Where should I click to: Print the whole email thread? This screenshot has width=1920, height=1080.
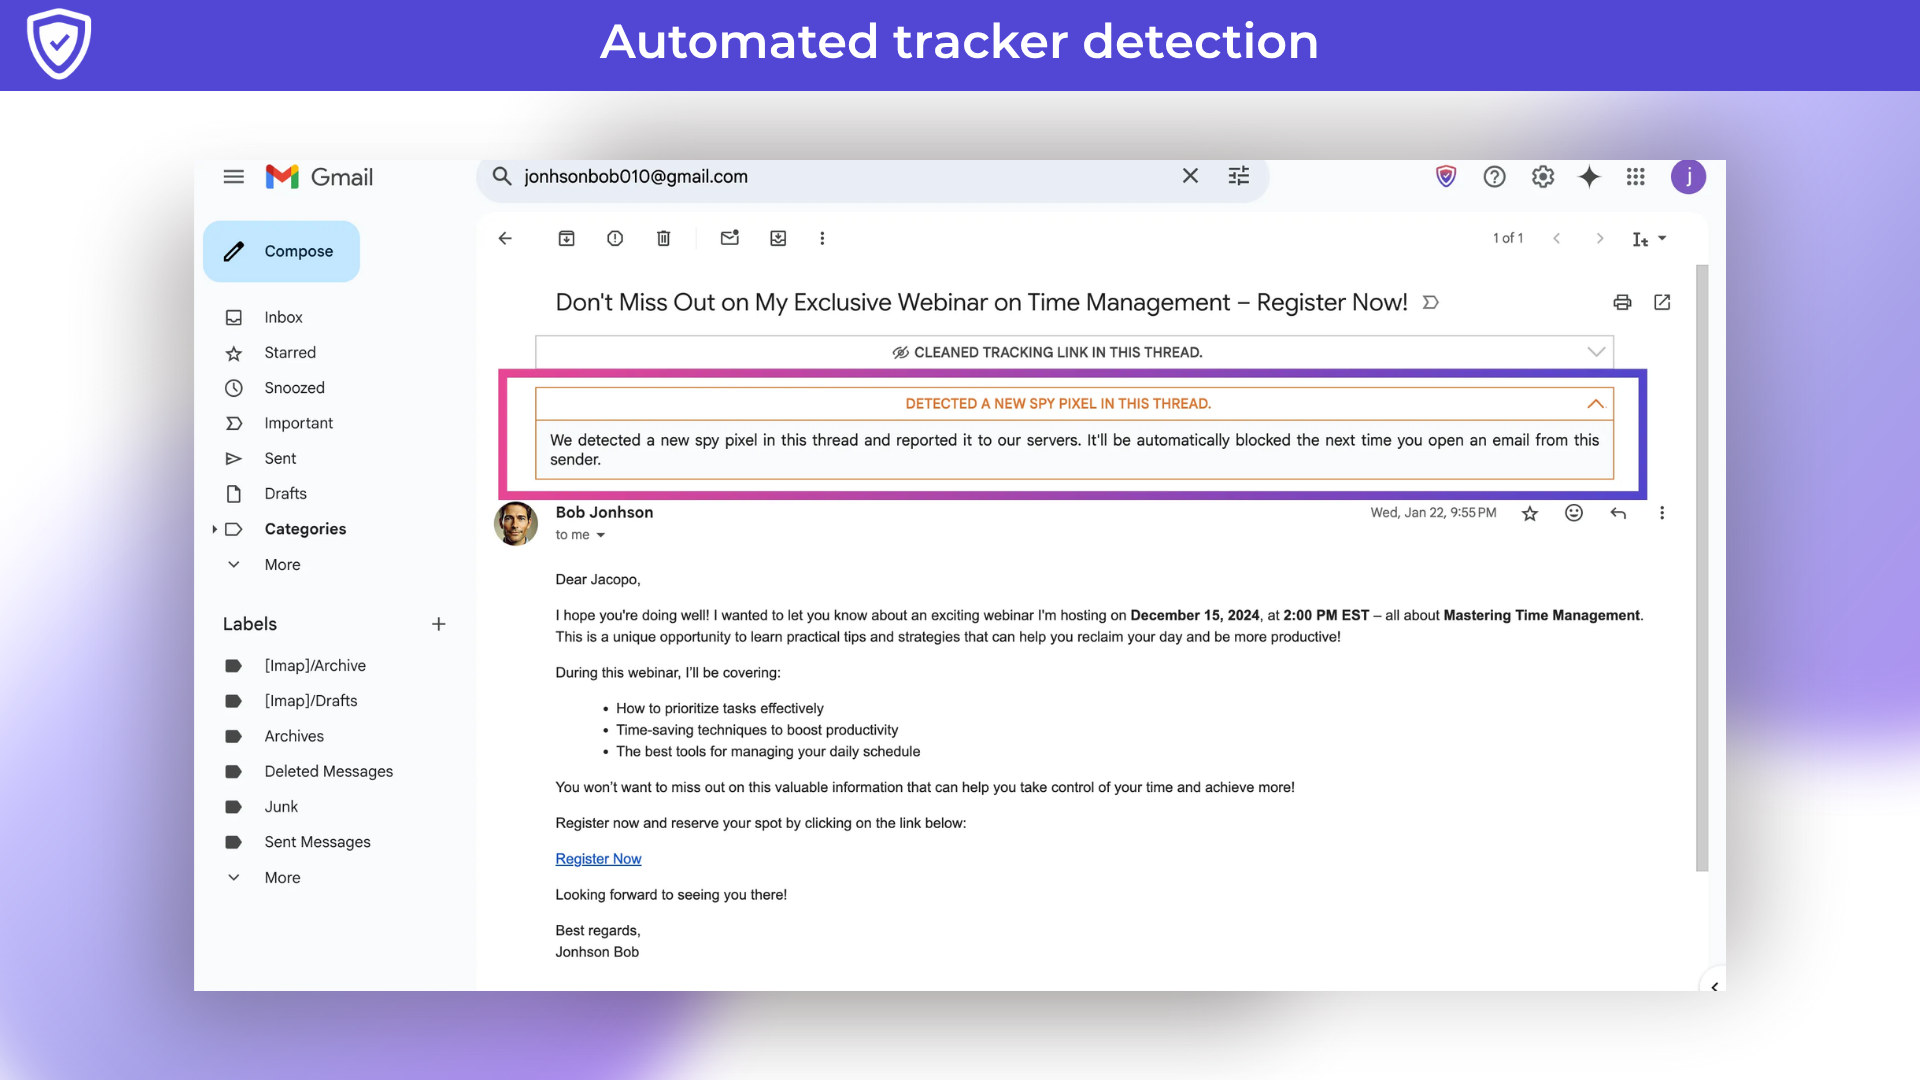[1622, 302]
